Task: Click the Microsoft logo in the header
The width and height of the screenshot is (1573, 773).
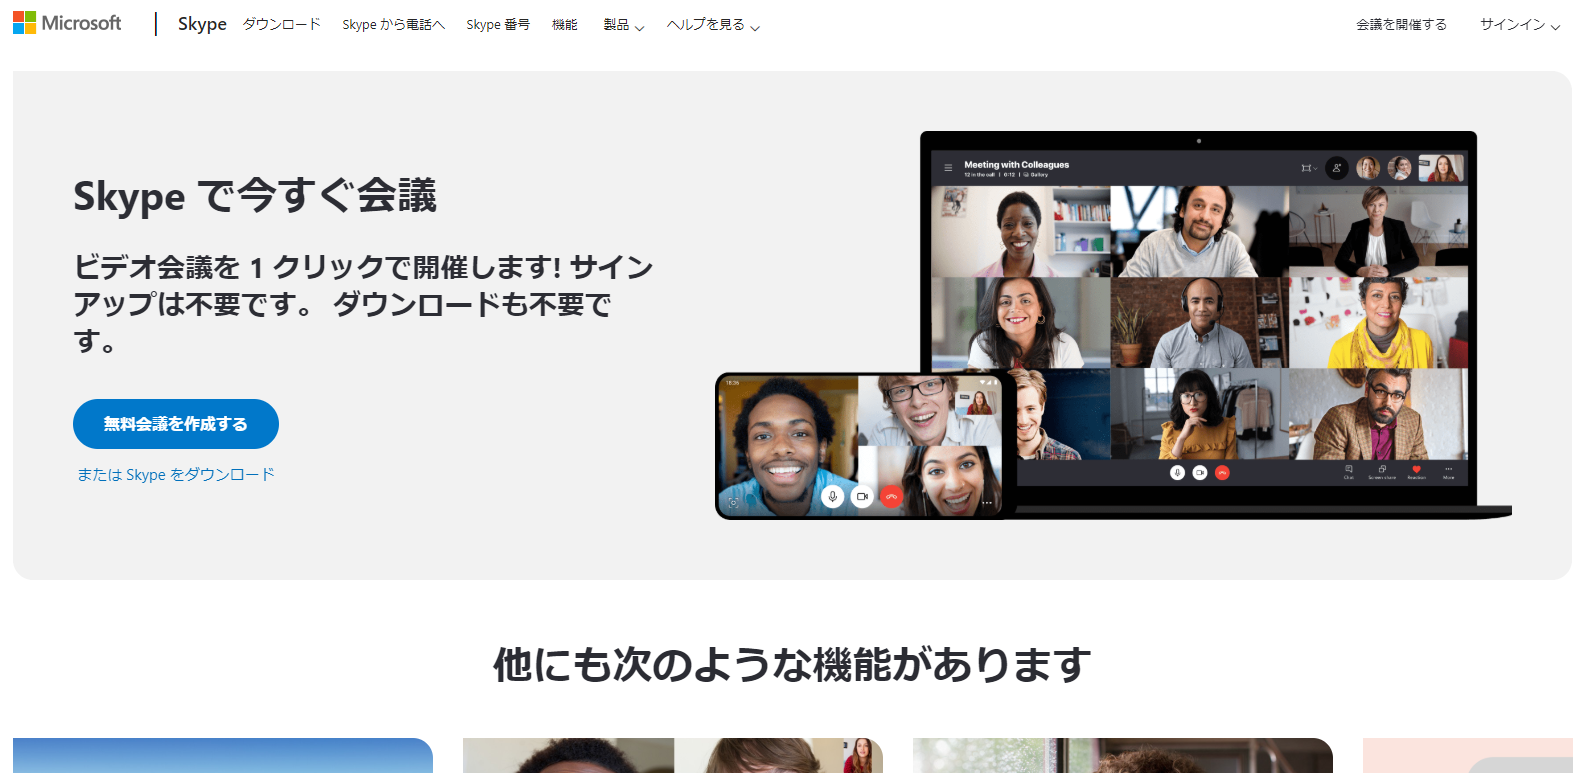Action: tap(67, 23)
